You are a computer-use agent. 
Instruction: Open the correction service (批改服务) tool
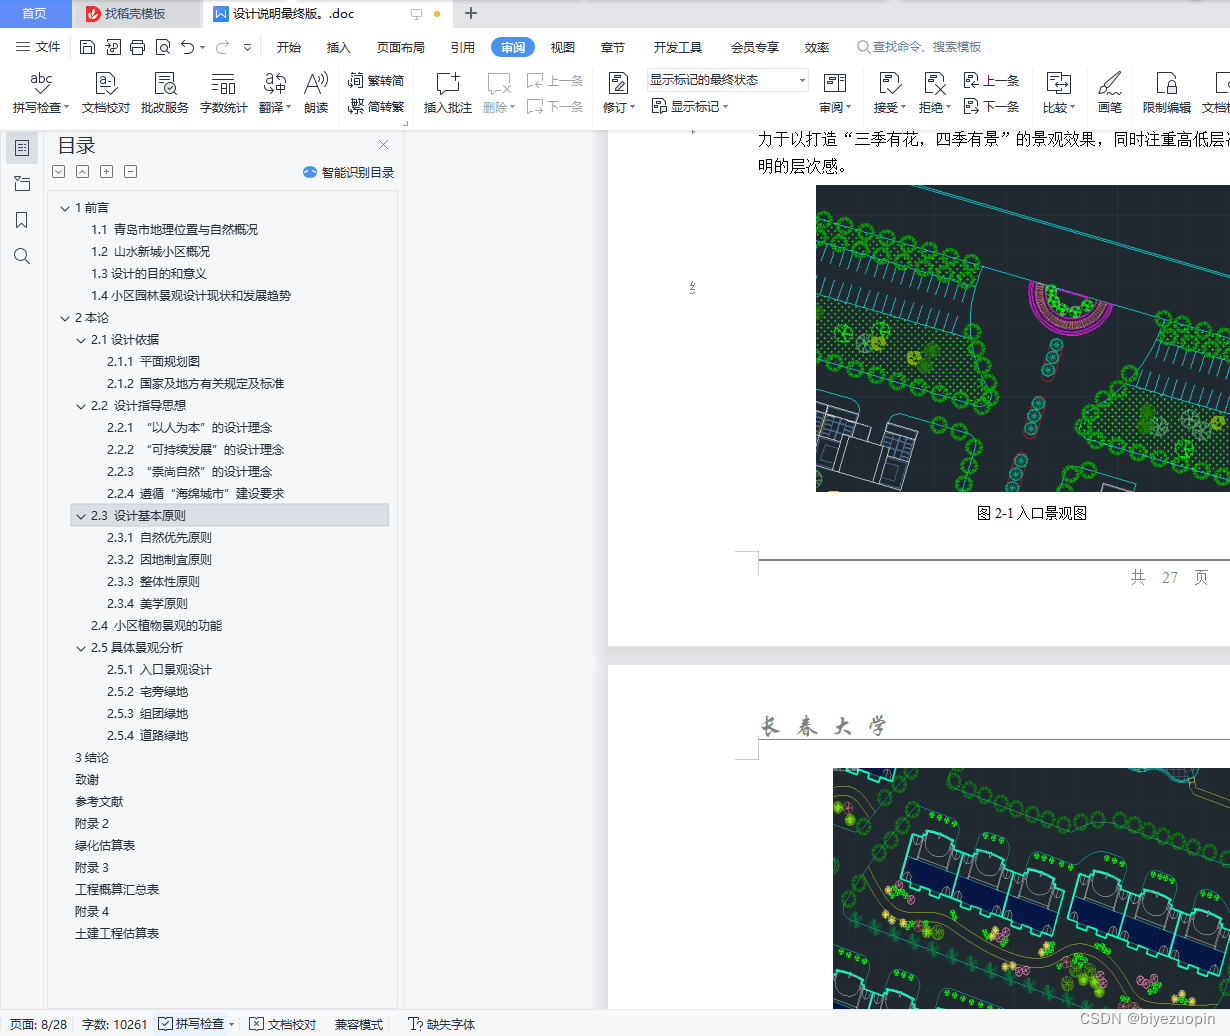[x=165, y=93]
